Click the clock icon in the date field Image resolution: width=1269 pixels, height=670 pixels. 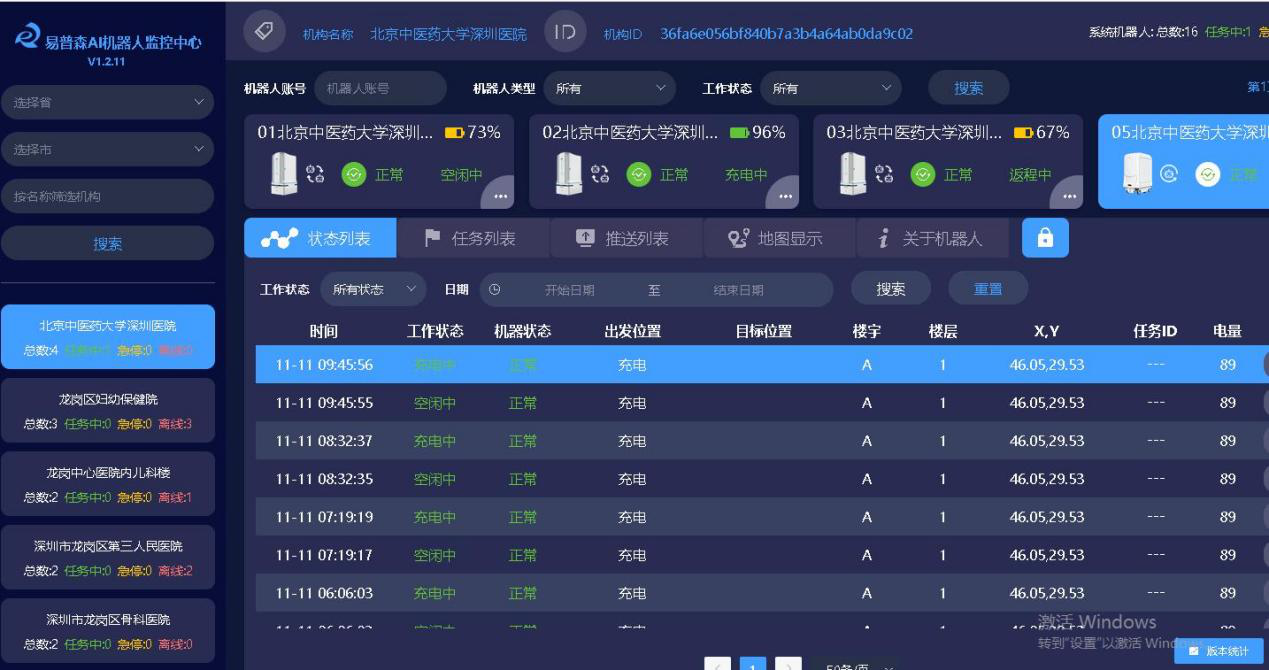(494, 289)
